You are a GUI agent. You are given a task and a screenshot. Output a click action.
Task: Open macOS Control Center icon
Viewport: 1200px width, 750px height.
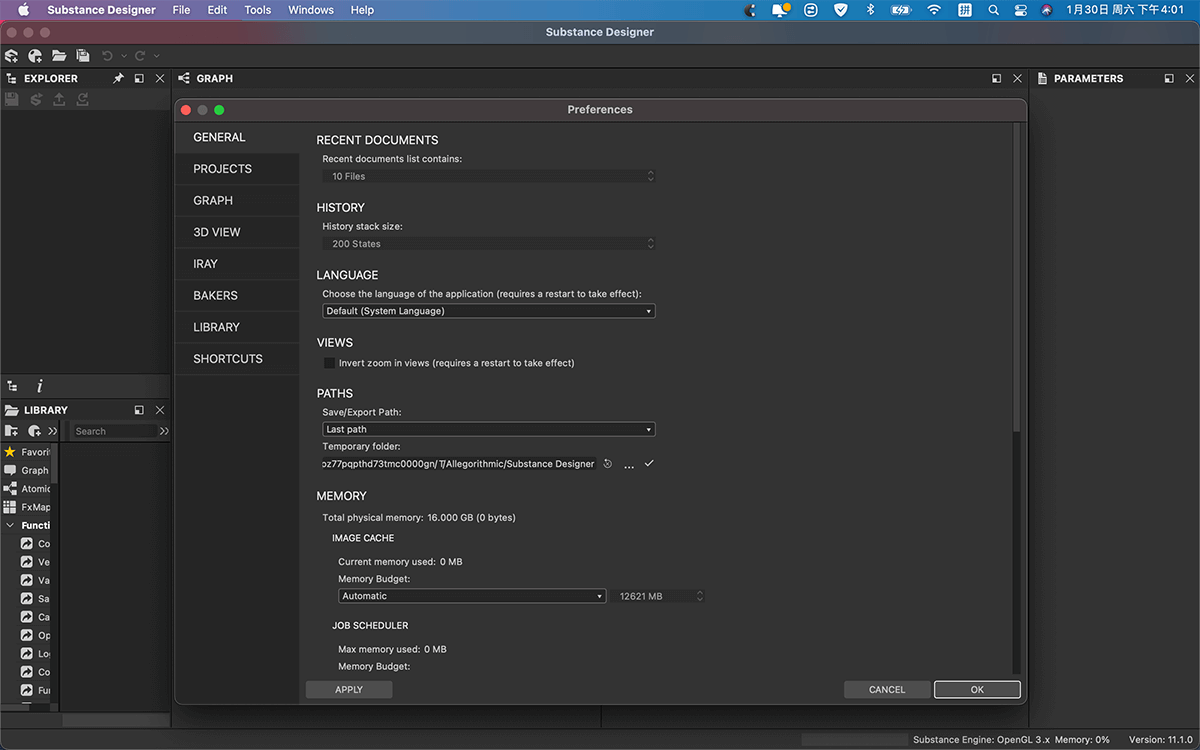click(1021, 10)
